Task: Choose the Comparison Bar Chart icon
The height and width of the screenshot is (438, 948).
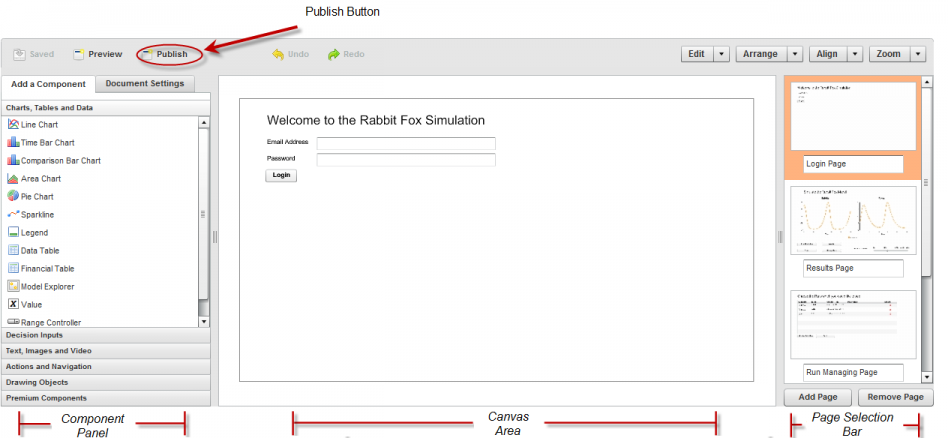Action: [13, 160]
